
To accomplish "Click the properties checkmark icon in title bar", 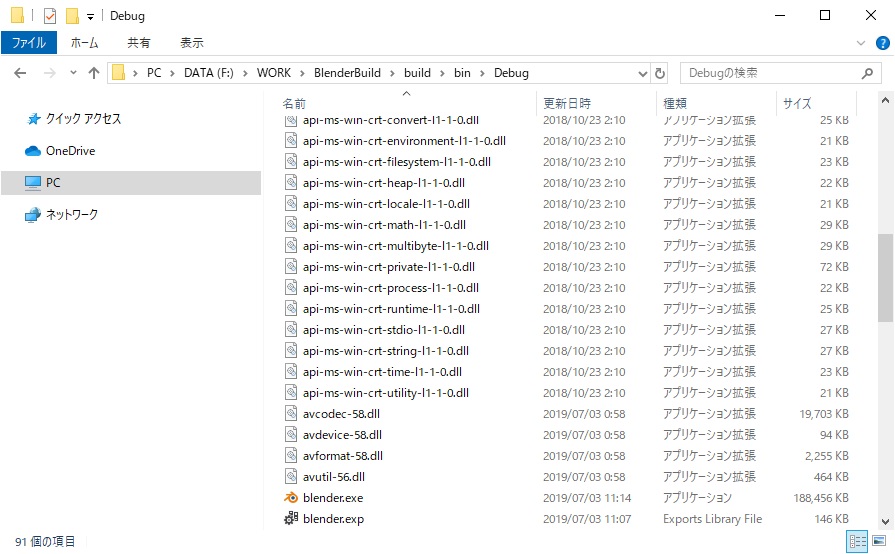I will click(x=50, y=15).
